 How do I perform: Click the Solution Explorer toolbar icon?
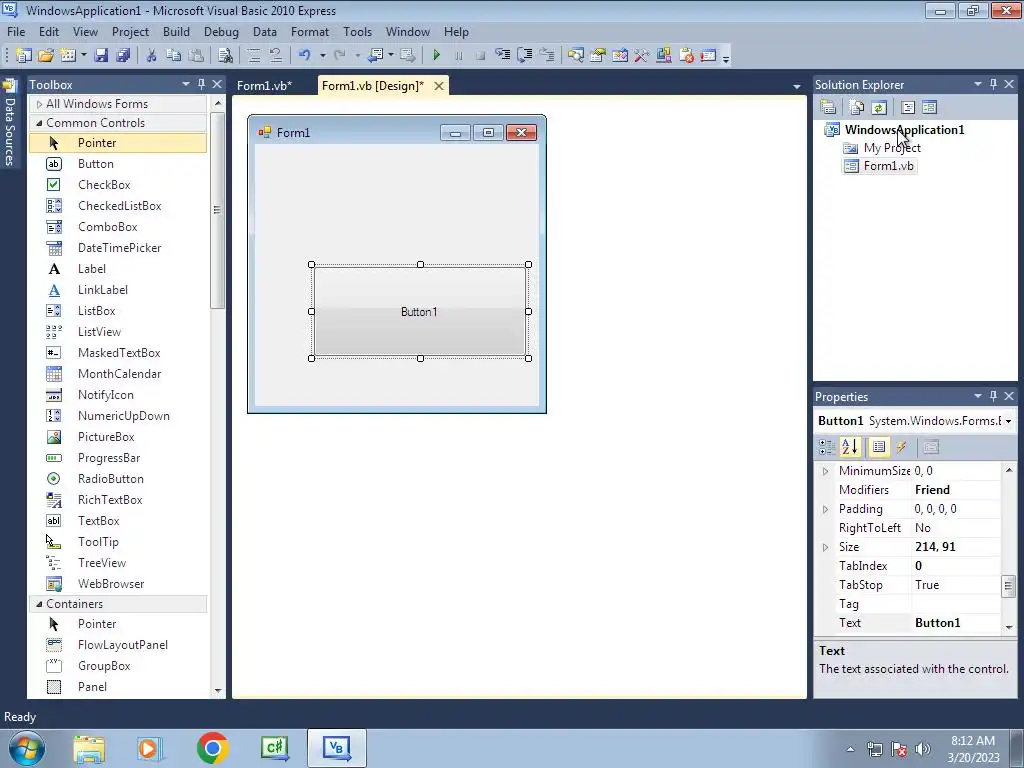point(575,56)
